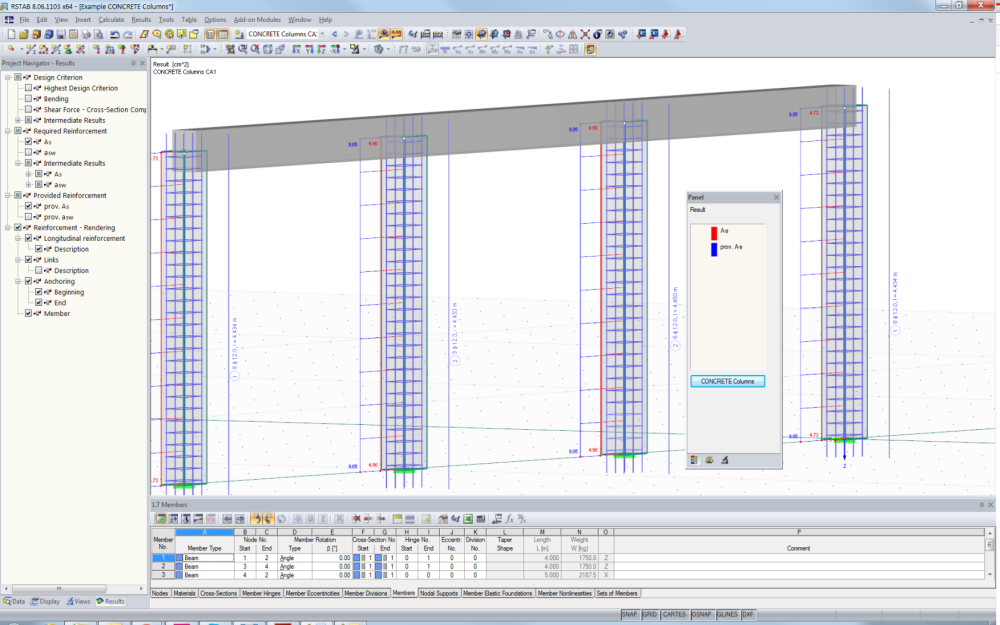Click the view in X direction icon
The height and width of the screenshot is (625, 1000).
297,49
